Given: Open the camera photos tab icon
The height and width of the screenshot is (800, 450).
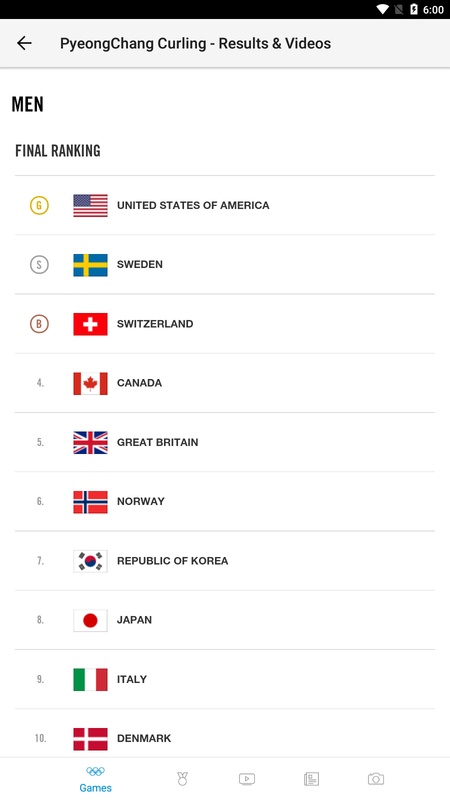Looking at the screenshot, I should coord(376,779).
